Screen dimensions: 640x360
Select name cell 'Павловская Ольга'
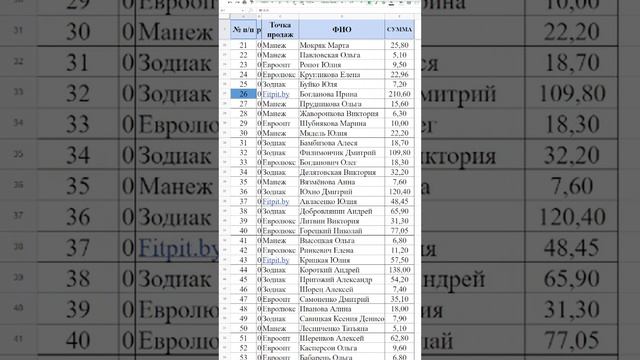342,55
